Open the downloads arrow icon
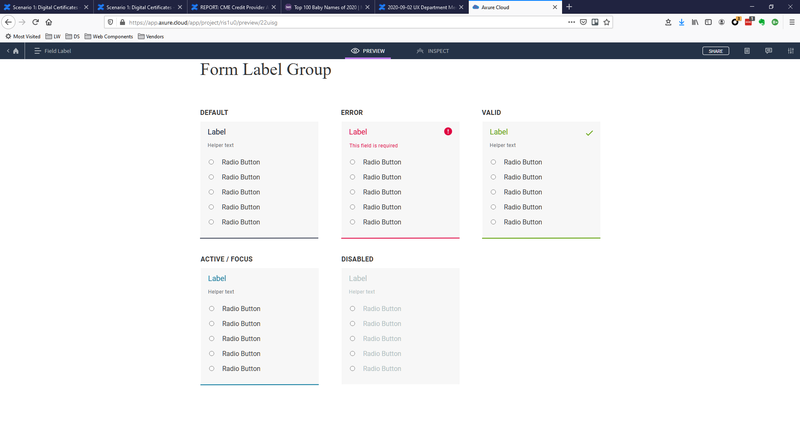 coord(681,22)
